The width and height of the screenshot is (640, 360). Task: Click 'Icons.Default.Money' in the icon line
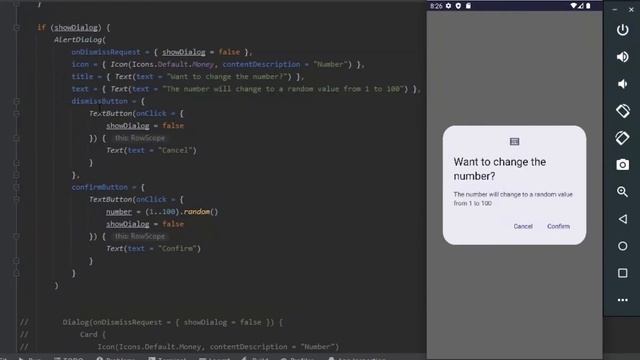click(173, 64)
